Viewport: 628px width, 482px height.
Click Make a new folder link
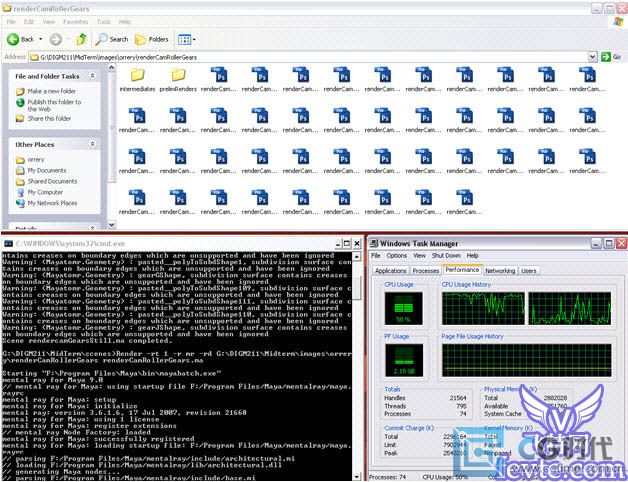click(51, 91)
